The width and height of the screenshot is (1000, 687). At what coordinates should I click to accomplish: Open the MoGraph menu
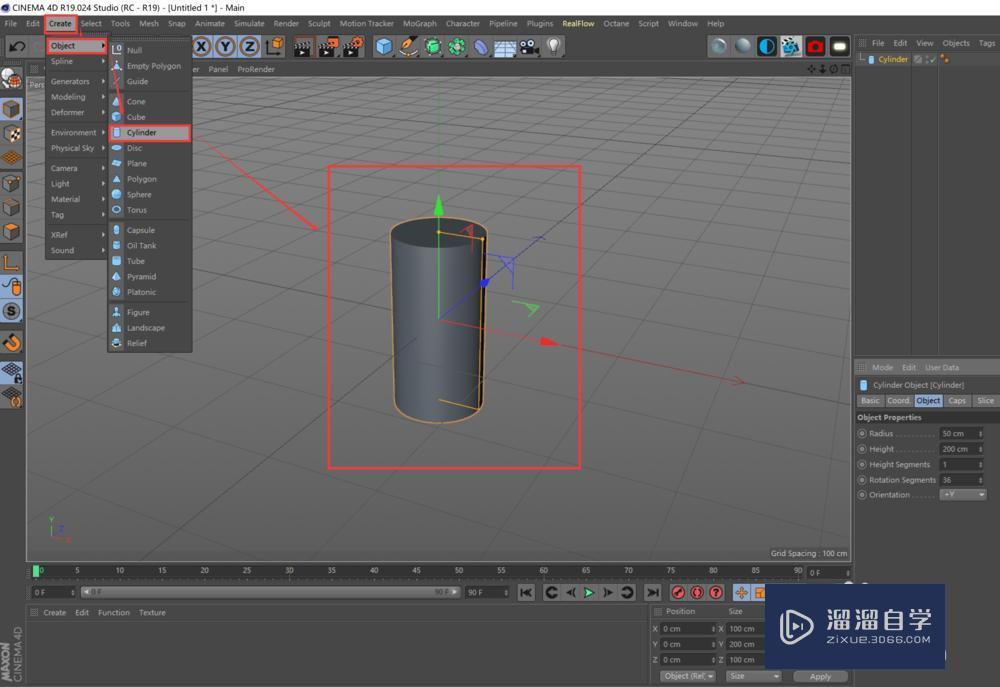419,23
